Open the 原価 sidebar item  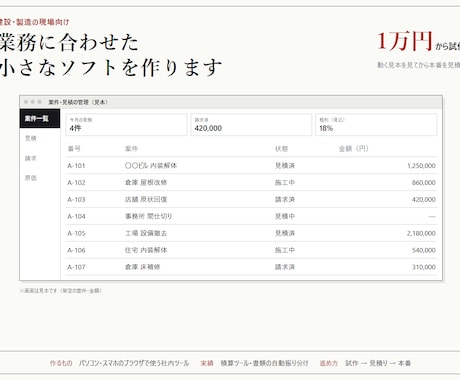pos(31,178)
